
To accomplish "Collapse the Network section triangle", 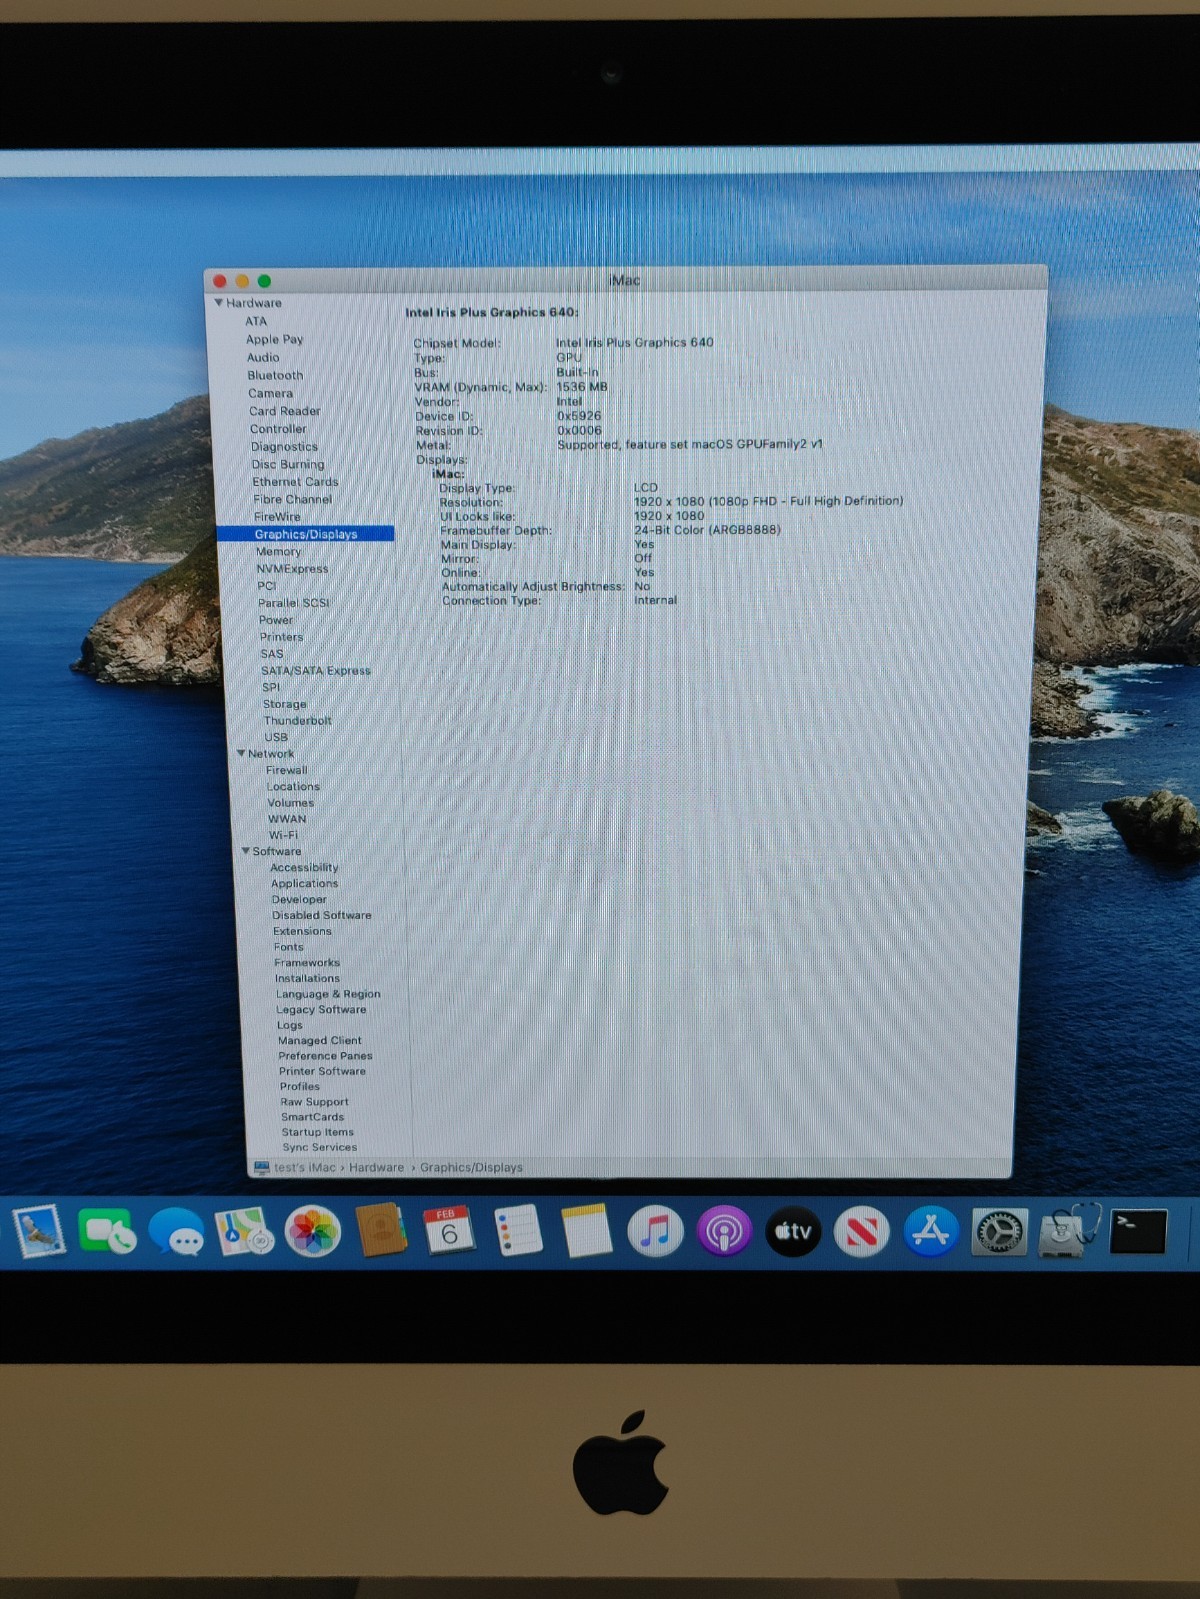I will [241, 753].
